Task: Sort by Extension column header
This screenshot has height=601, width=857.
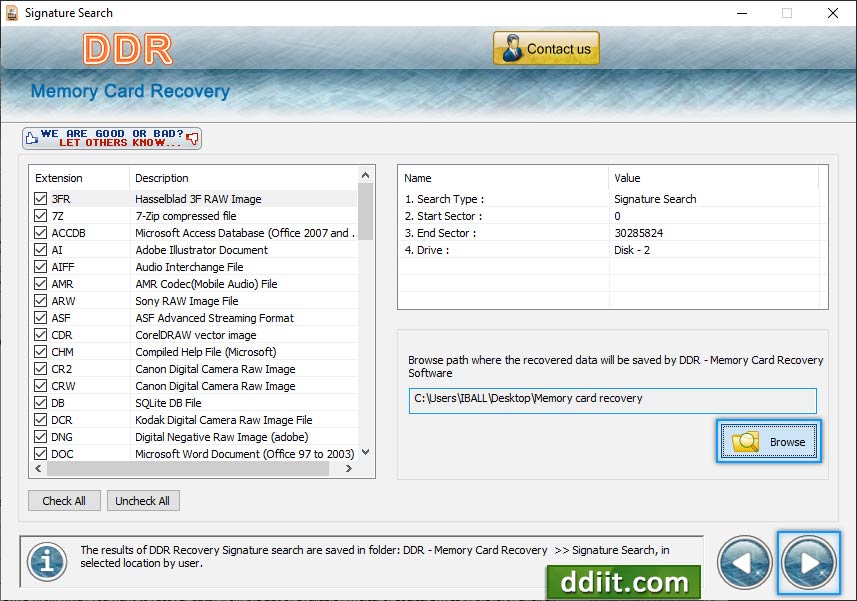Action: pos(80,178)
